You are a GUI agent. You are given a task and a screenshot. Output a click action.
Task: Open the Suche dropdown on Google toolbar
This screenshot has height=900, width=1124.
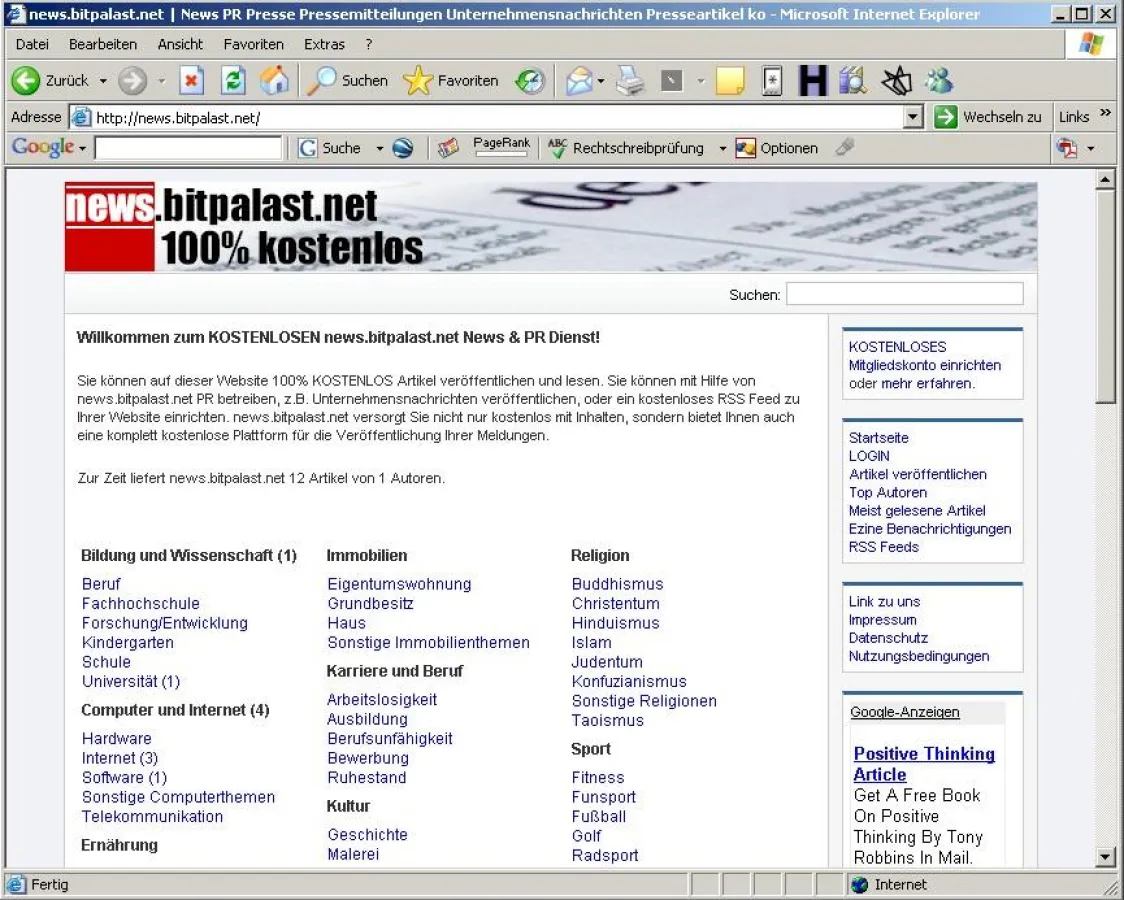(x=381, y=148)
